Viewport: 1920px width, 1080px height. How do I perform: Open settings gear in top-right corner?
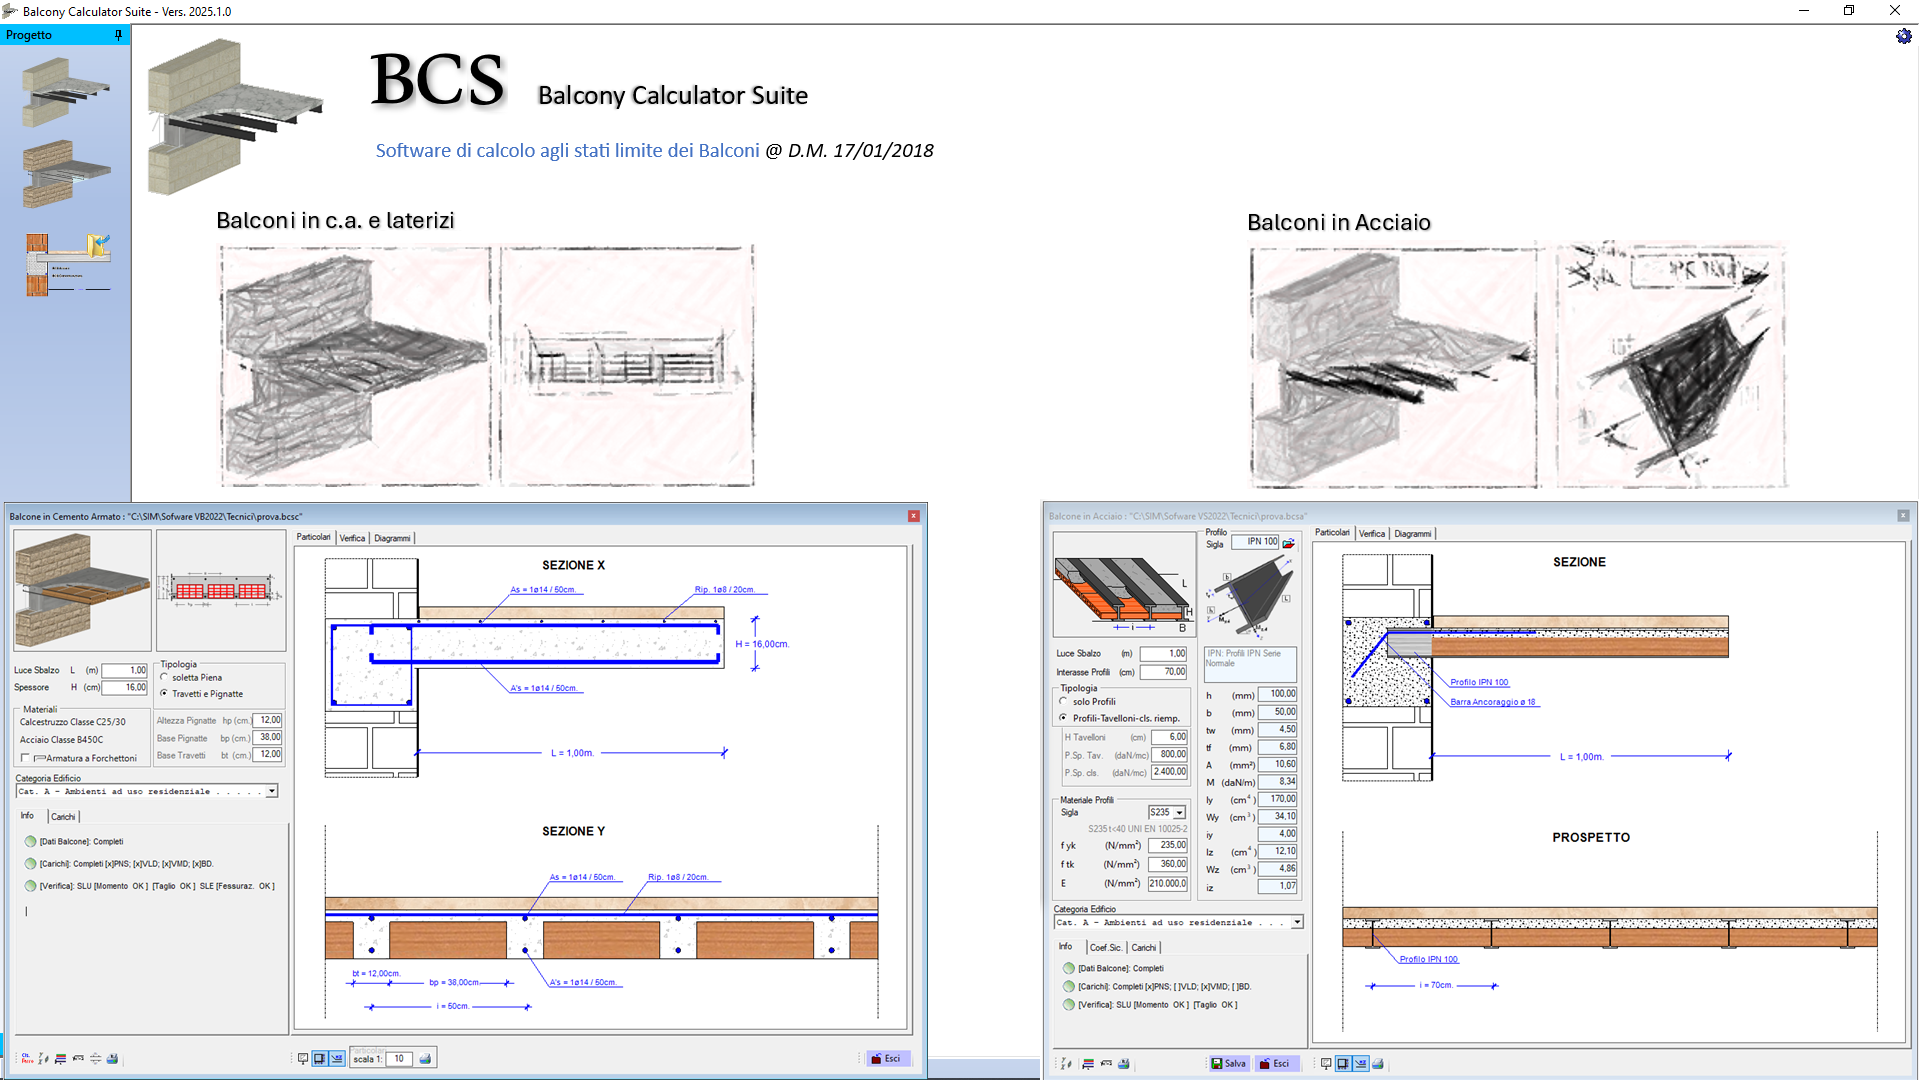click(1903, 36)
